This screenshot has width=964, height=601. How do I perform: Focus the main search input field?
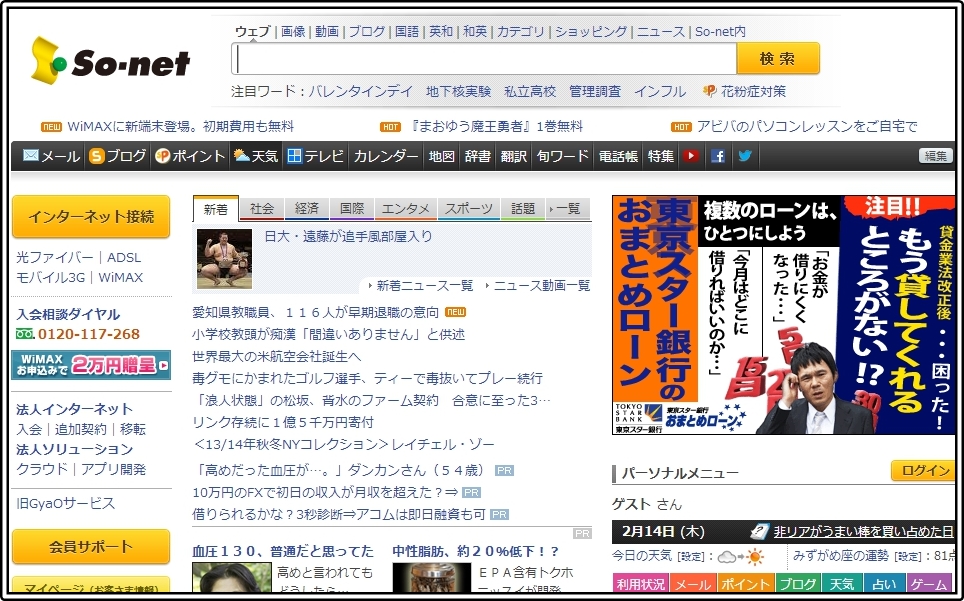pyautogui.click(x=484, y=59)
